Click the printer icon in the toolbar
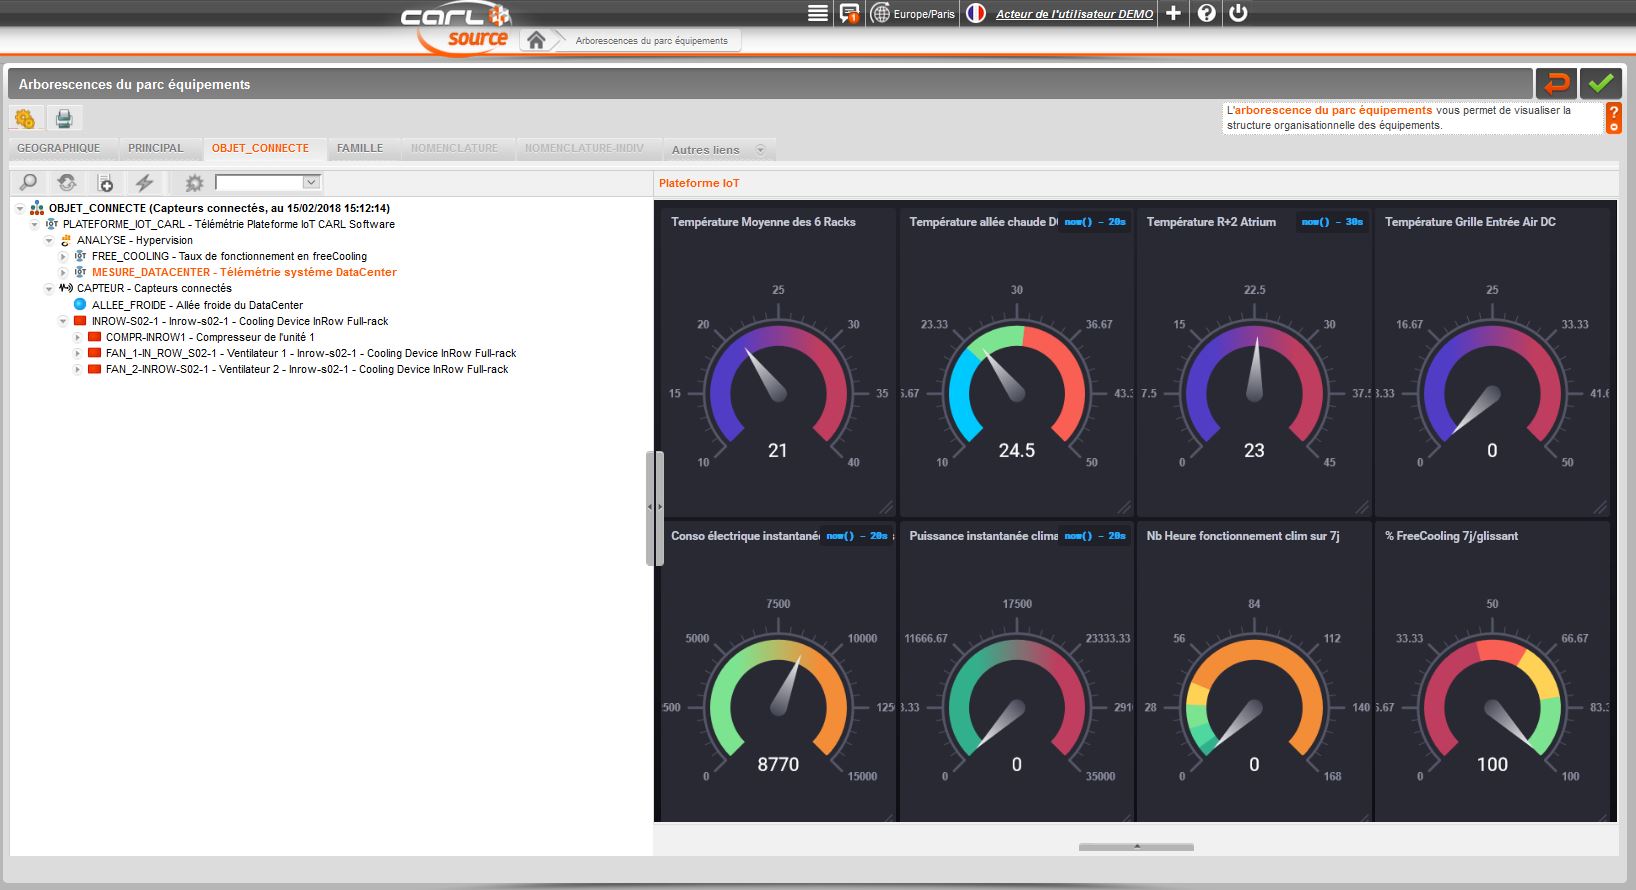1636x890 pixels. pyautogui.click(x=64, y=119)
